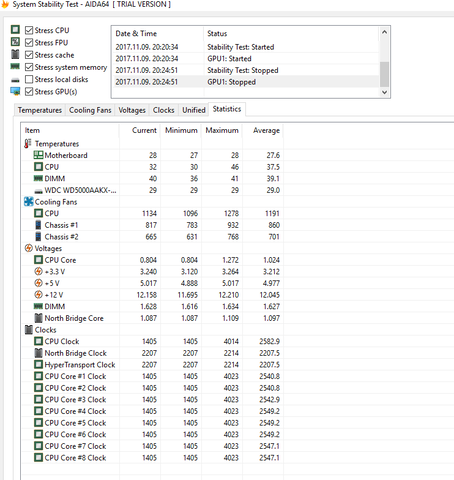Click the DIMM temperature row icon

[39, 178]
